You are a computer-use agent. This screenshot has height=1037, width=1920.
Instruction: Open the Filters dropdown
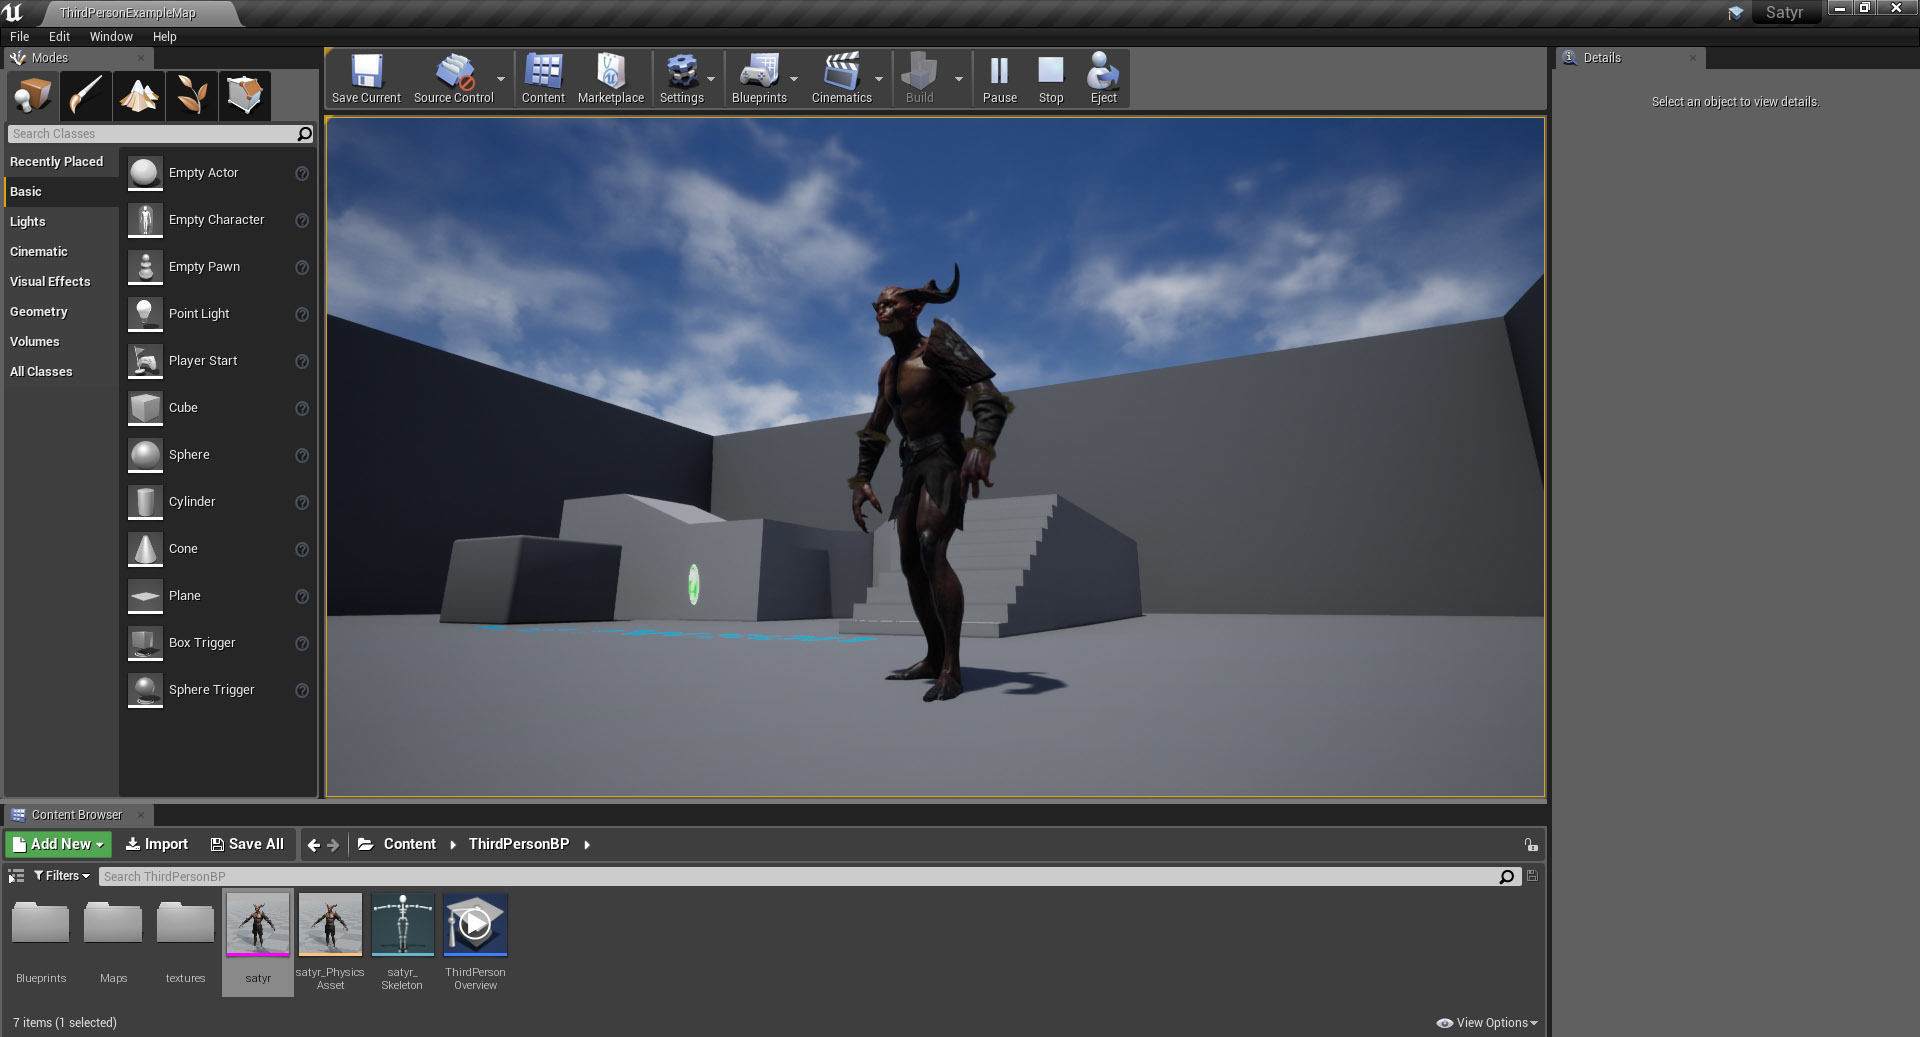tap(62, 876)
